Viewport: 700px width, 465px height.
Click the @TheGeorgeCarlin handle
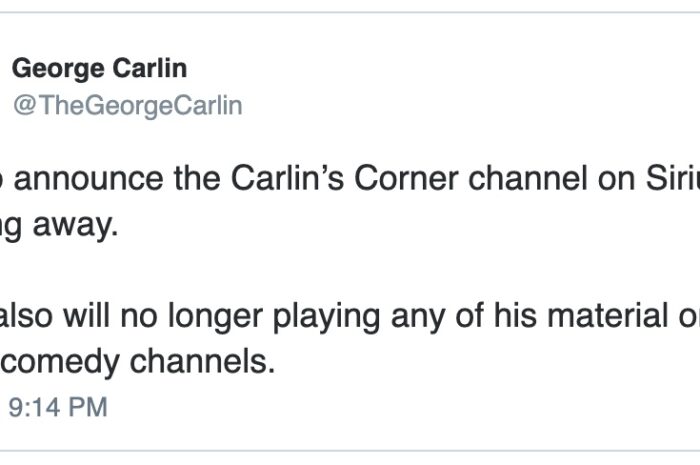(x=128, y=106)
